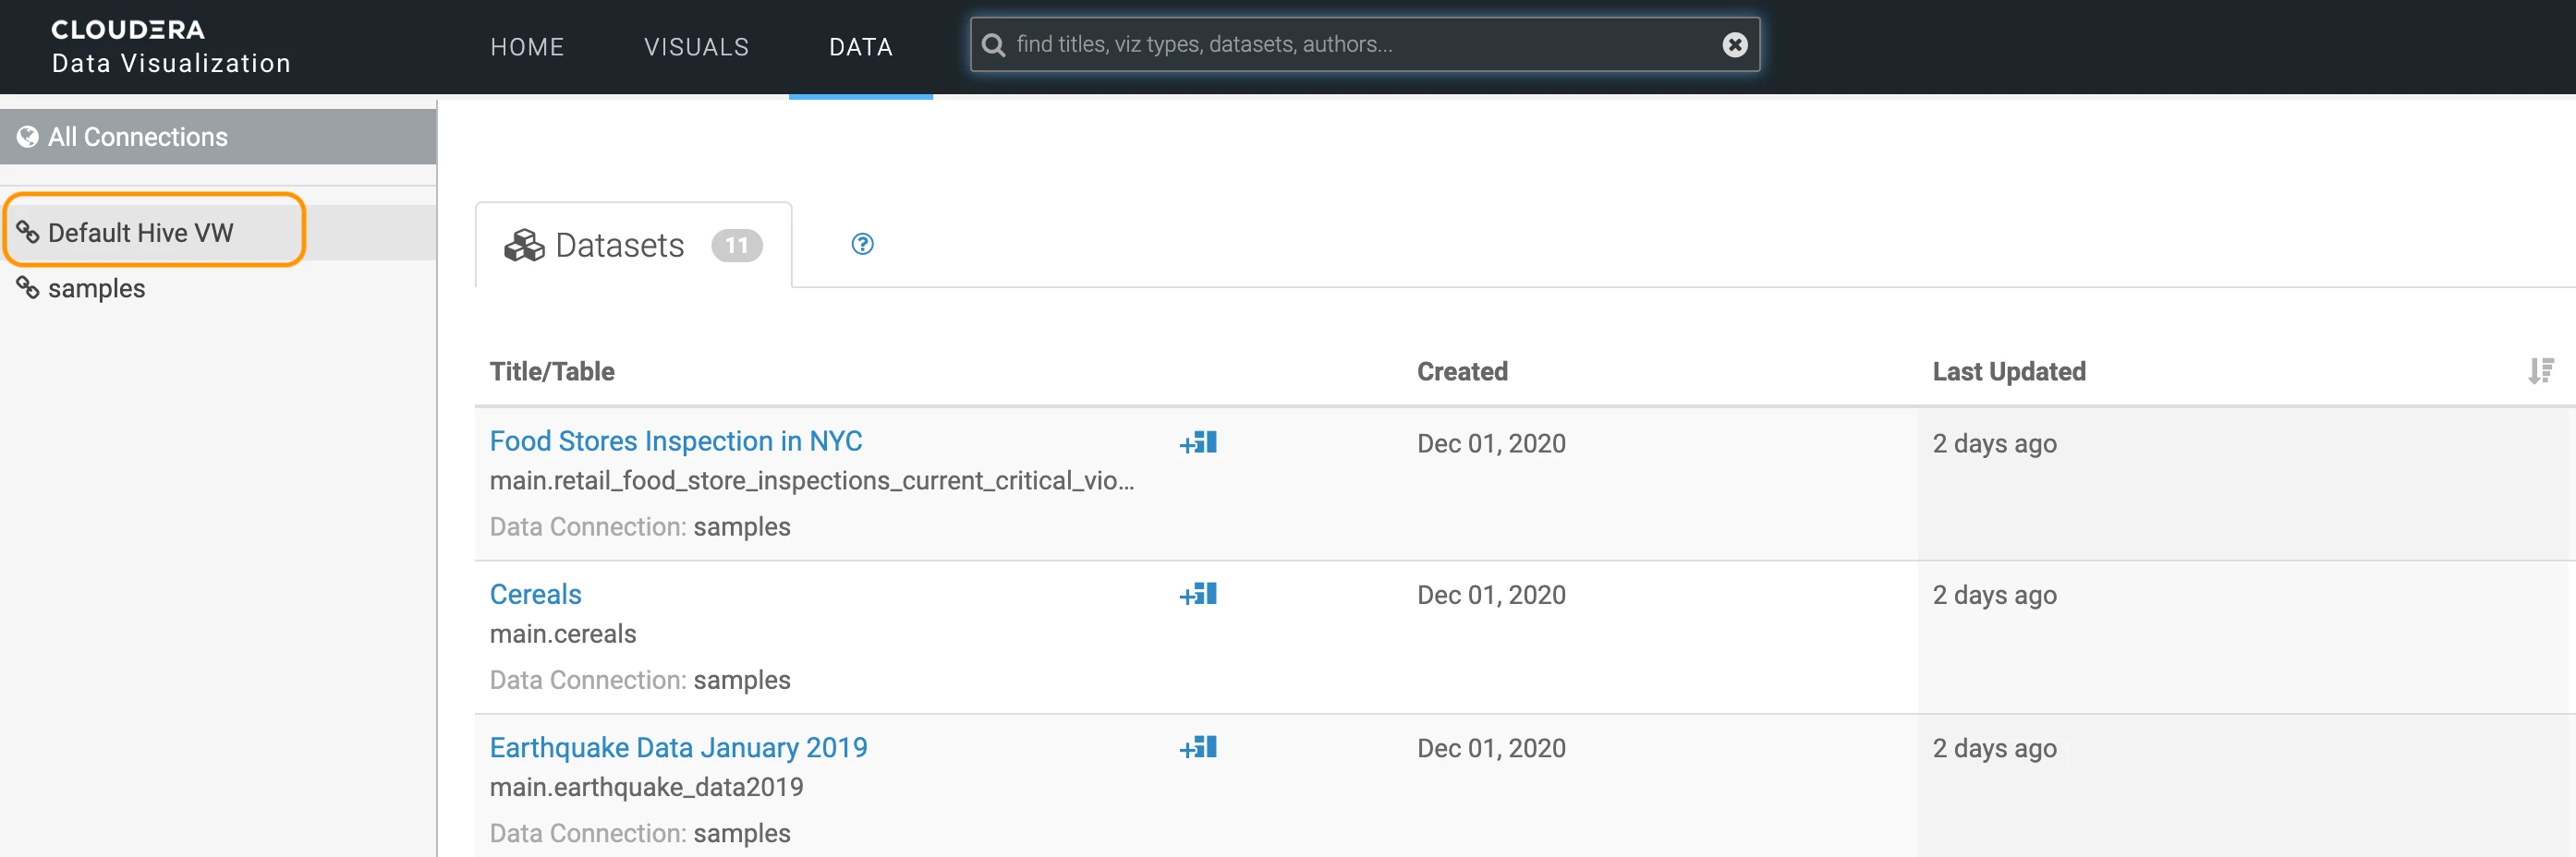Click the link icon beside samples
This screenshot has width=2576, height=857.
(x=28, y=289)
